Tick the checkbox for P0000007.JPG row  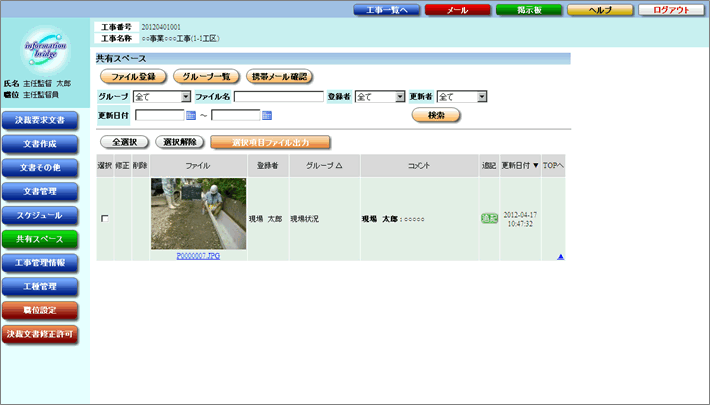coord(104,218)
